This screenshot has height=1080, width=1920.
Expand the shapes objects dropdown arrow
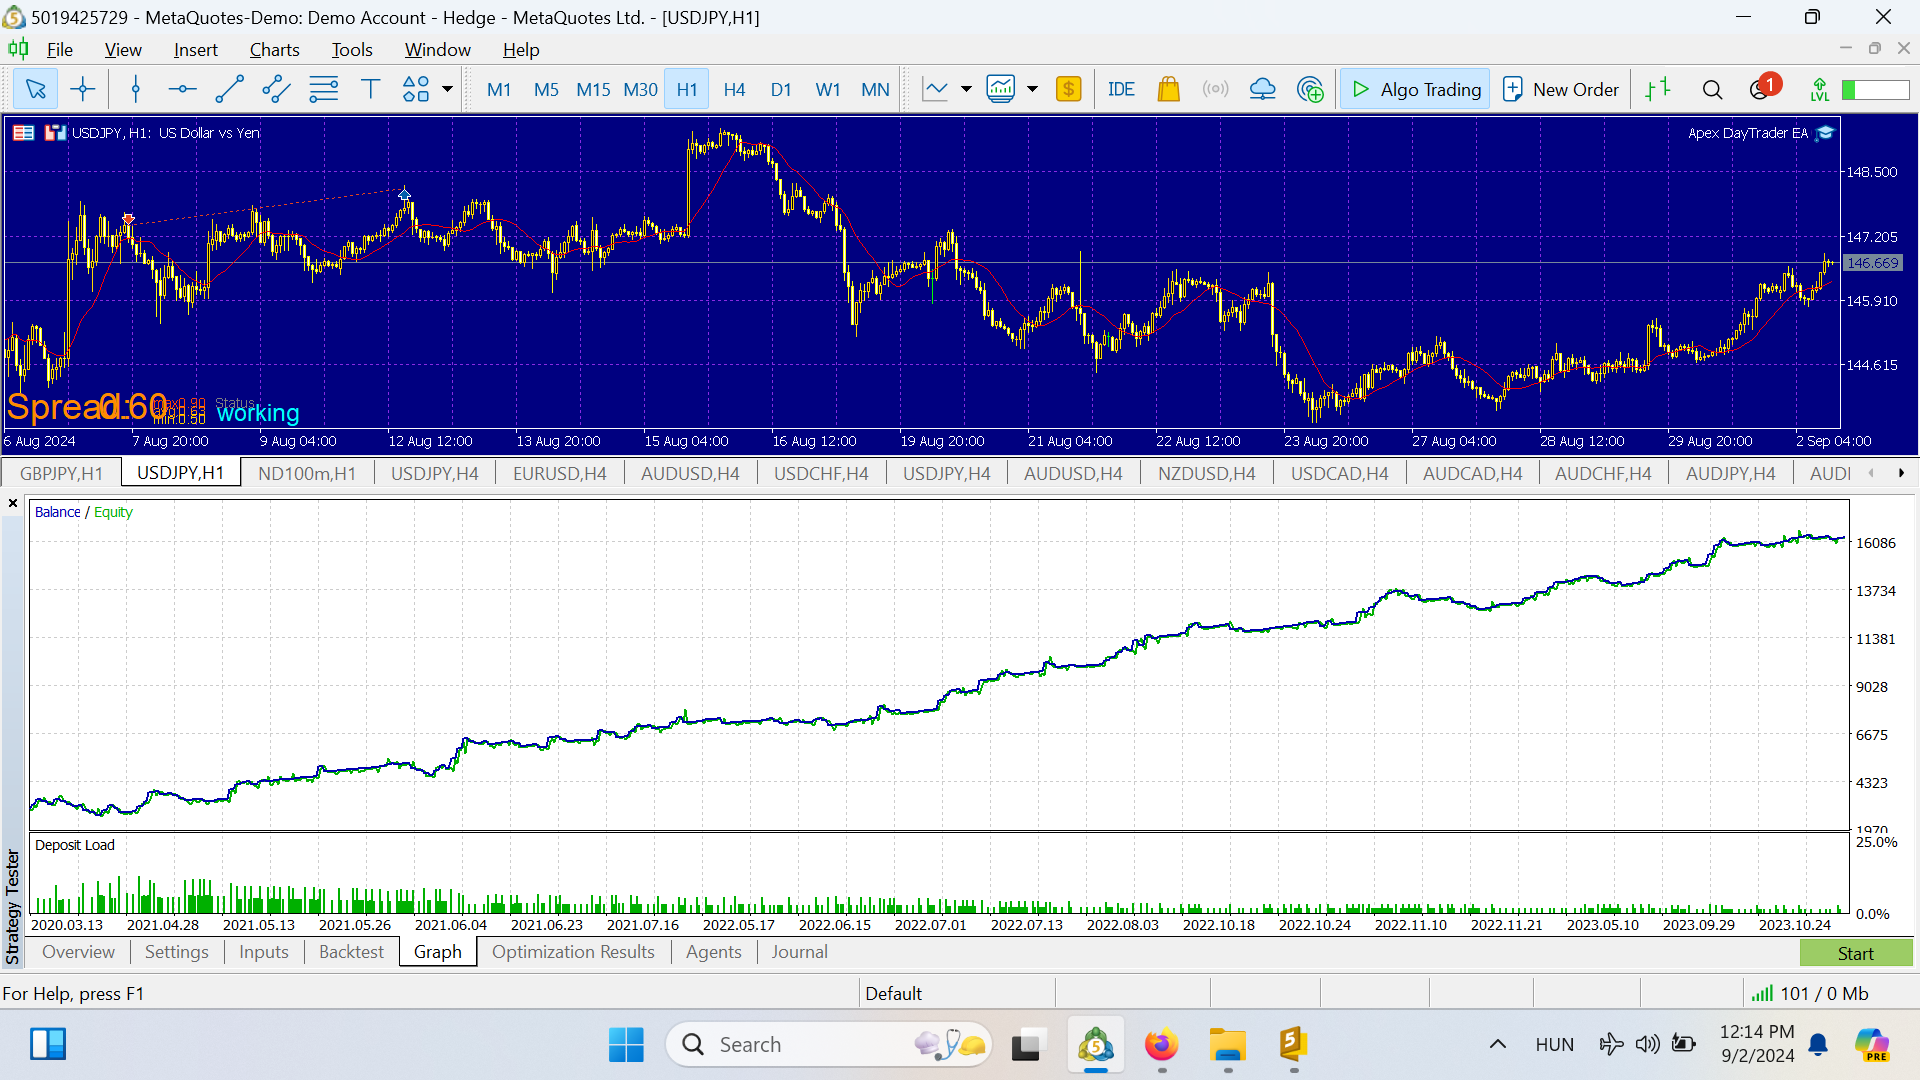click(x=447, y=90)
